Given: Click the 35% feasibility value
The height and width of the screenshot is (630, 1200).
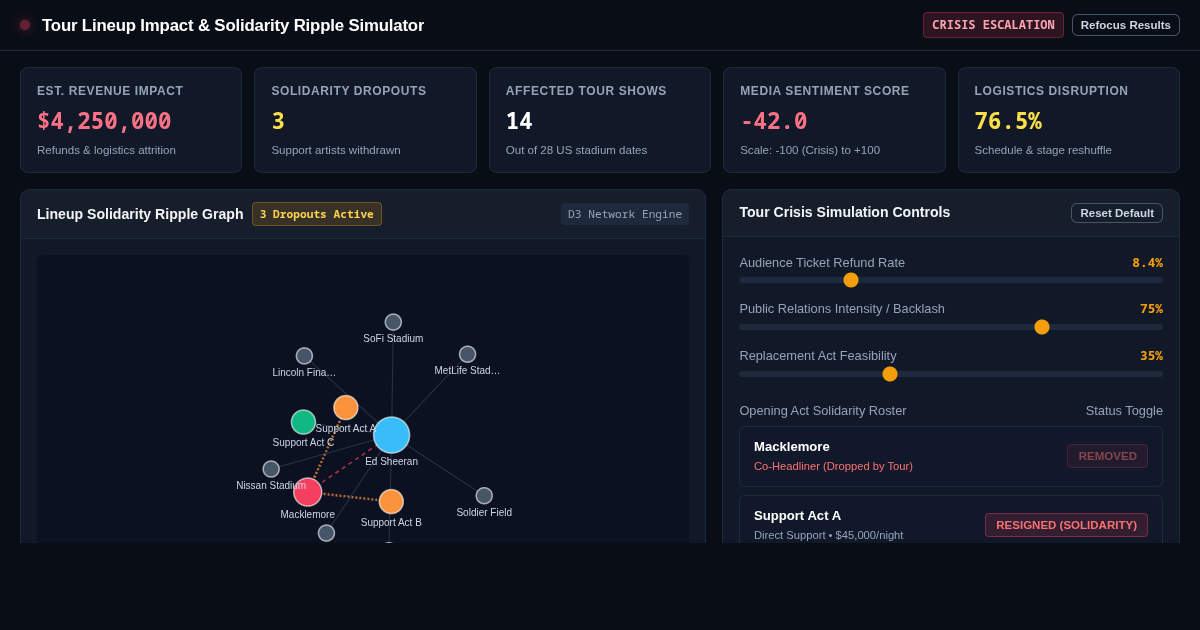Looking at the screenshot, I should [x=1151, y=356].
